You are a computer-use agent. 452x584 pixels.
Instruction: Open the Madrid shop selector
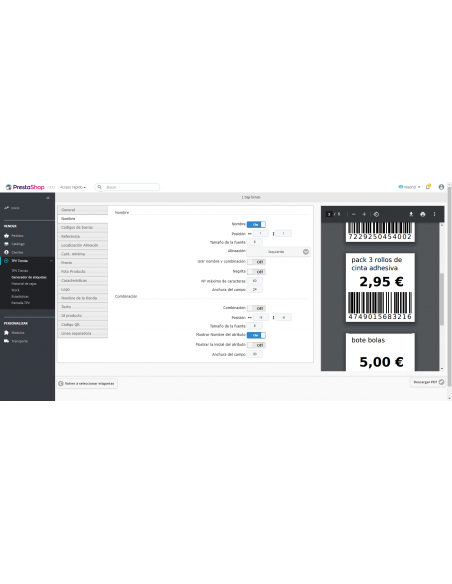point(409,187)
